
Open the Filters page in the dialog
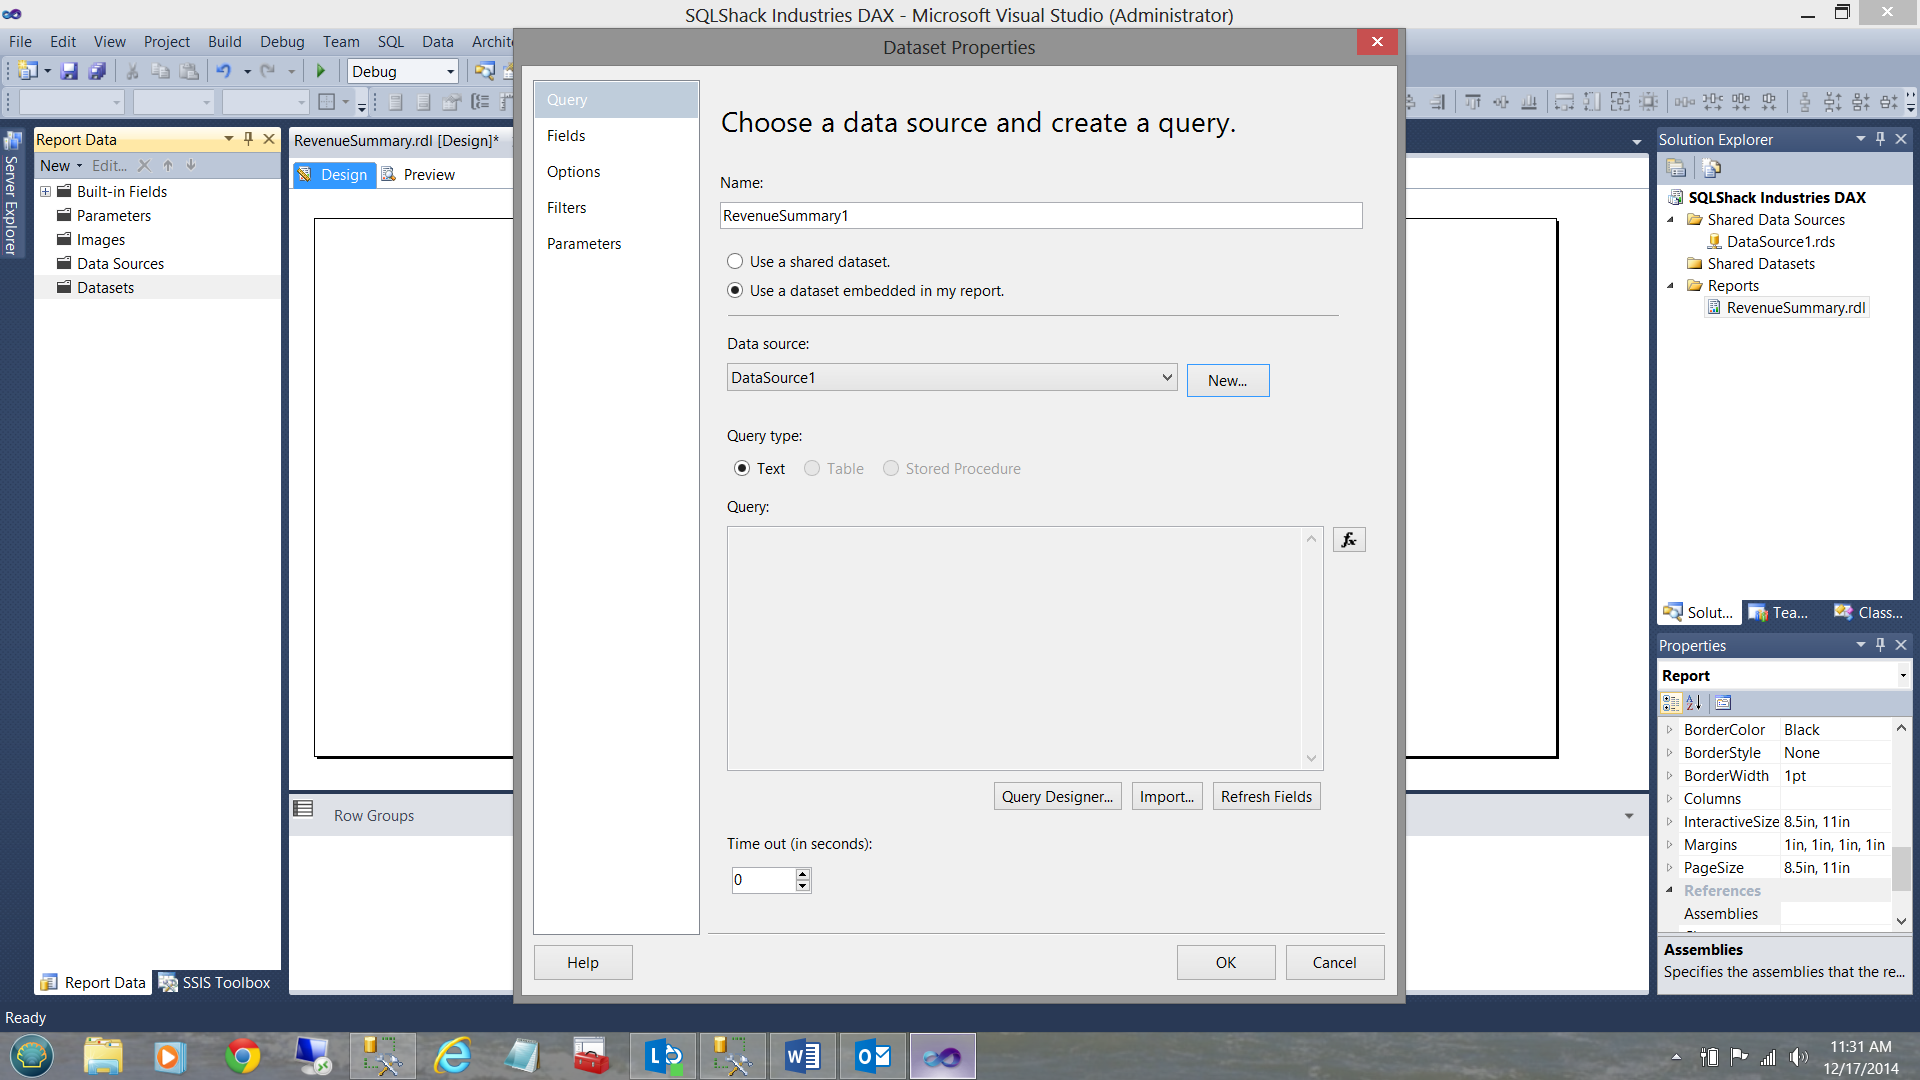(x=566, y=208)
